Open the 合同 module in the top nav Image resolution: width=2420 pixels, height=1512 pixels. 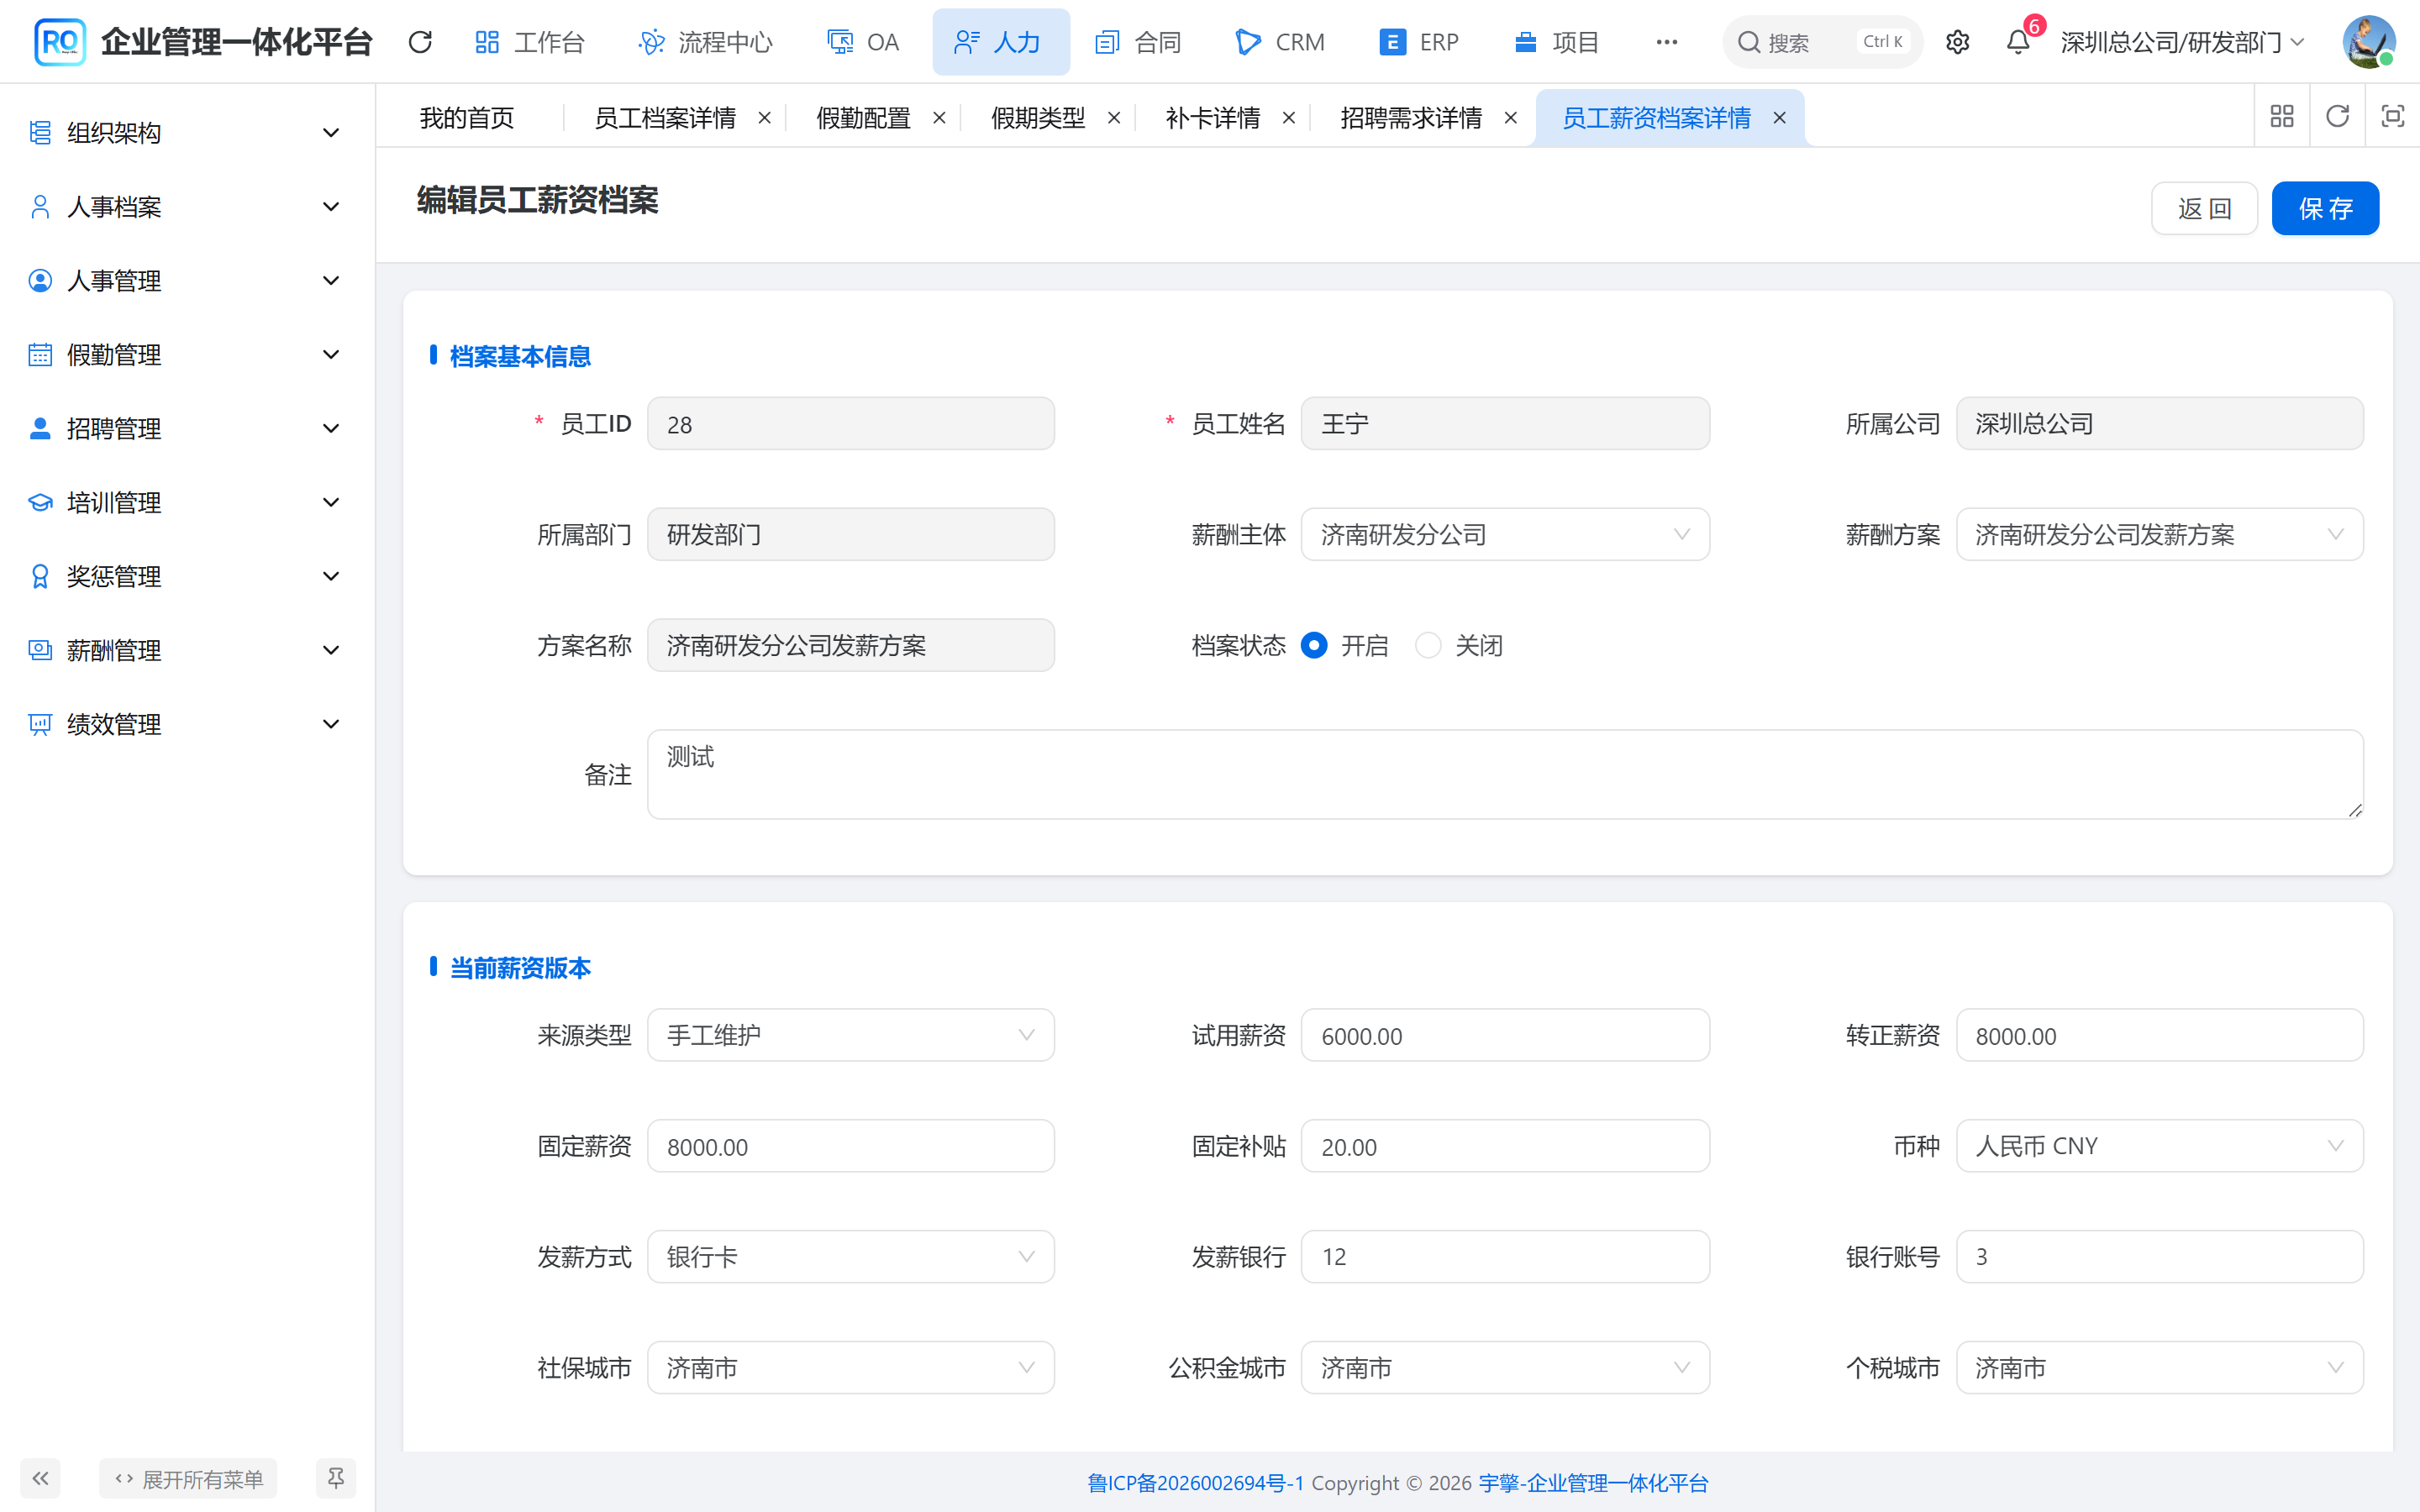(x=1138, y=42)
